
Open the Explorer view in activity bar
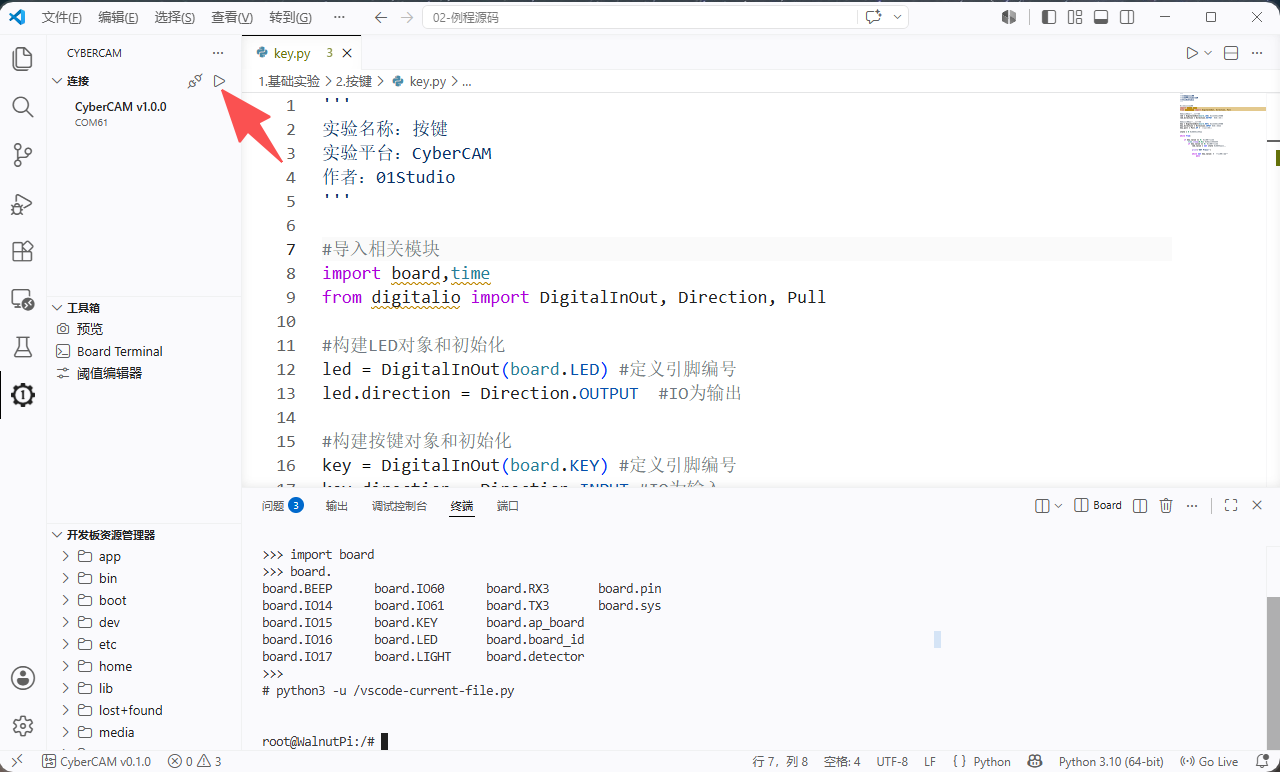point(23,59)
